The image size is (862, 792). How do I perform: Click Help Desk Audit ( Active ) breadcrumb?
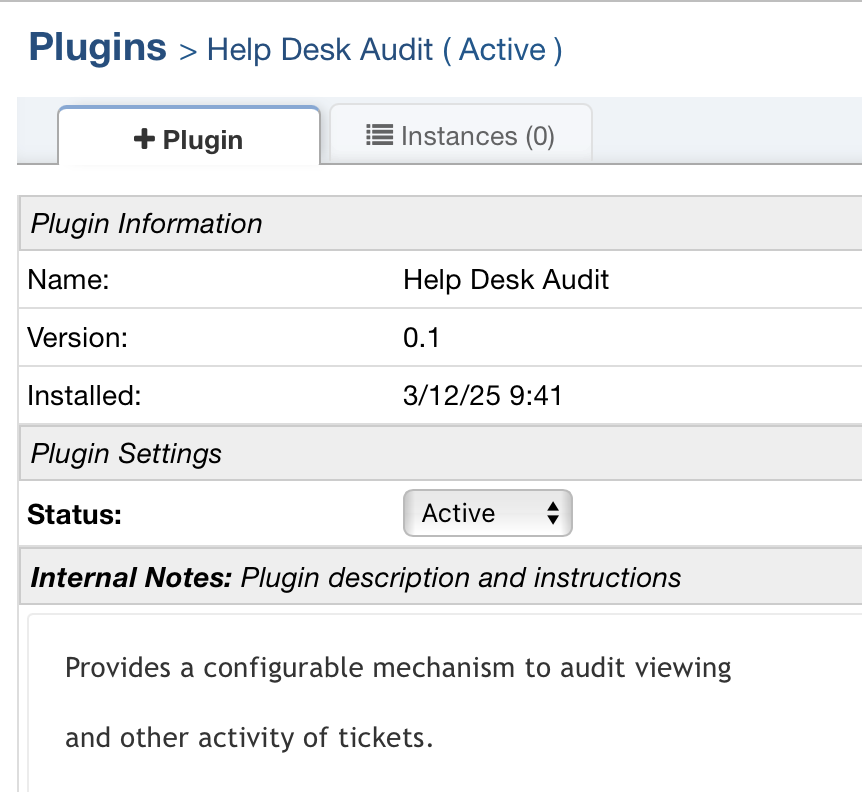pos(384,50)
